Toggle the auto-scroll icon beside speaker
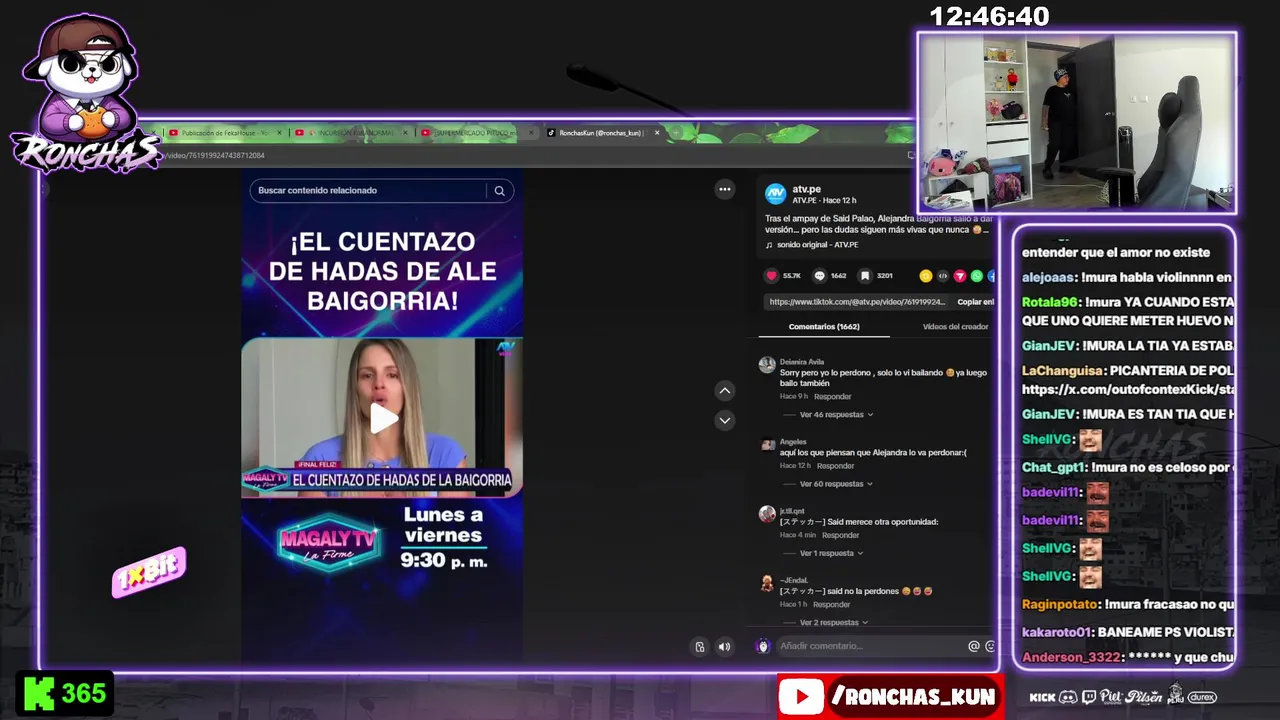Image resolution: width=1280 pixels, height=720 pixels. (x=700, y=647)
